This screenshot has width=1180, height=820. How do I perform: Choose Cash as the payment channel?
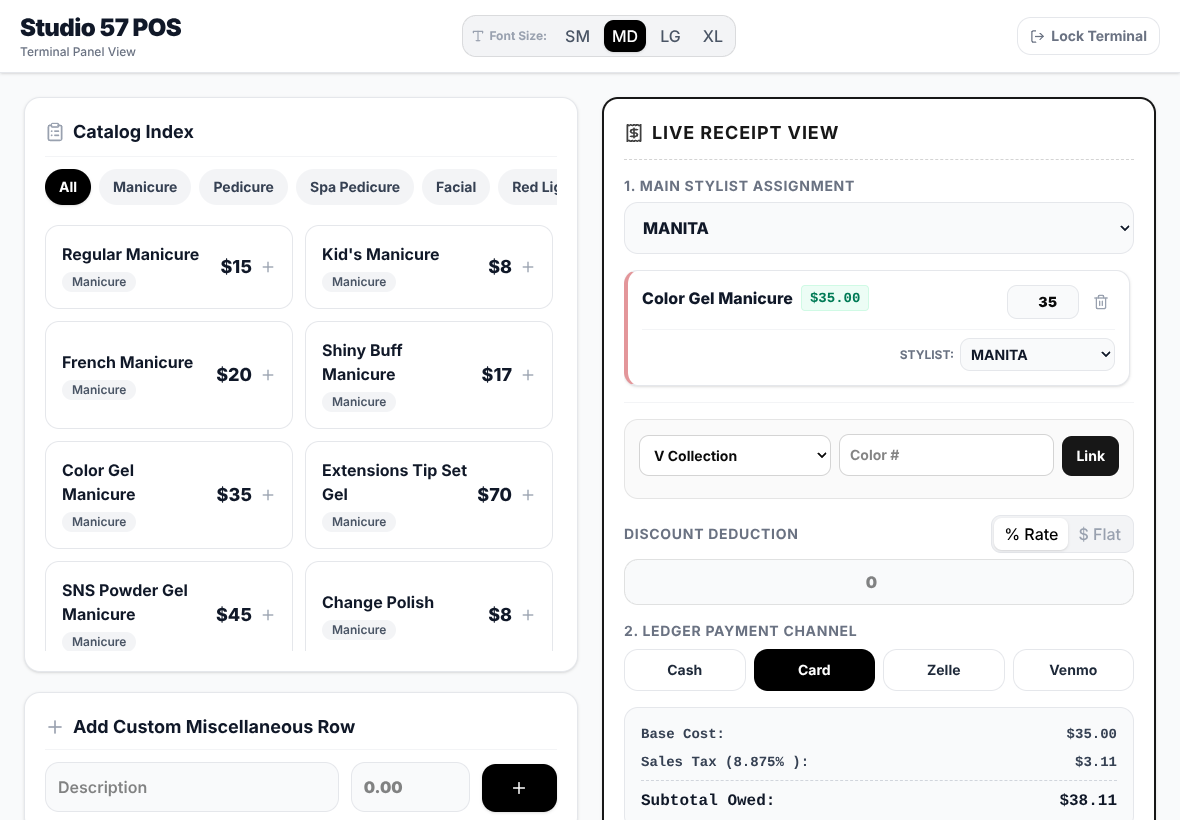(685, 670)
